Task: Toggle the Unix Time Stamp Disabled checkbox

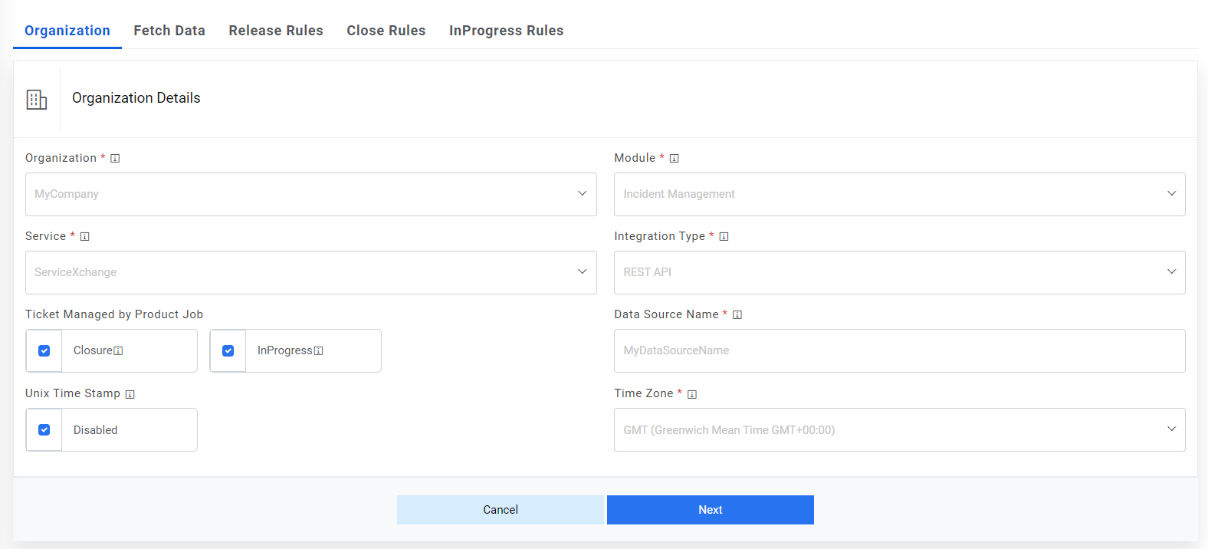Action: (x=44, y=430)
